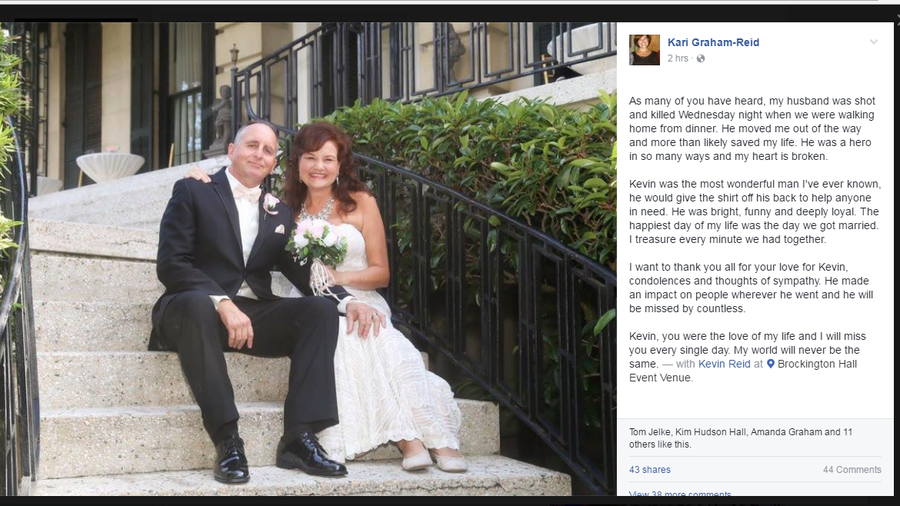Open the 43 shares link
900x506 pixels.
650,469
